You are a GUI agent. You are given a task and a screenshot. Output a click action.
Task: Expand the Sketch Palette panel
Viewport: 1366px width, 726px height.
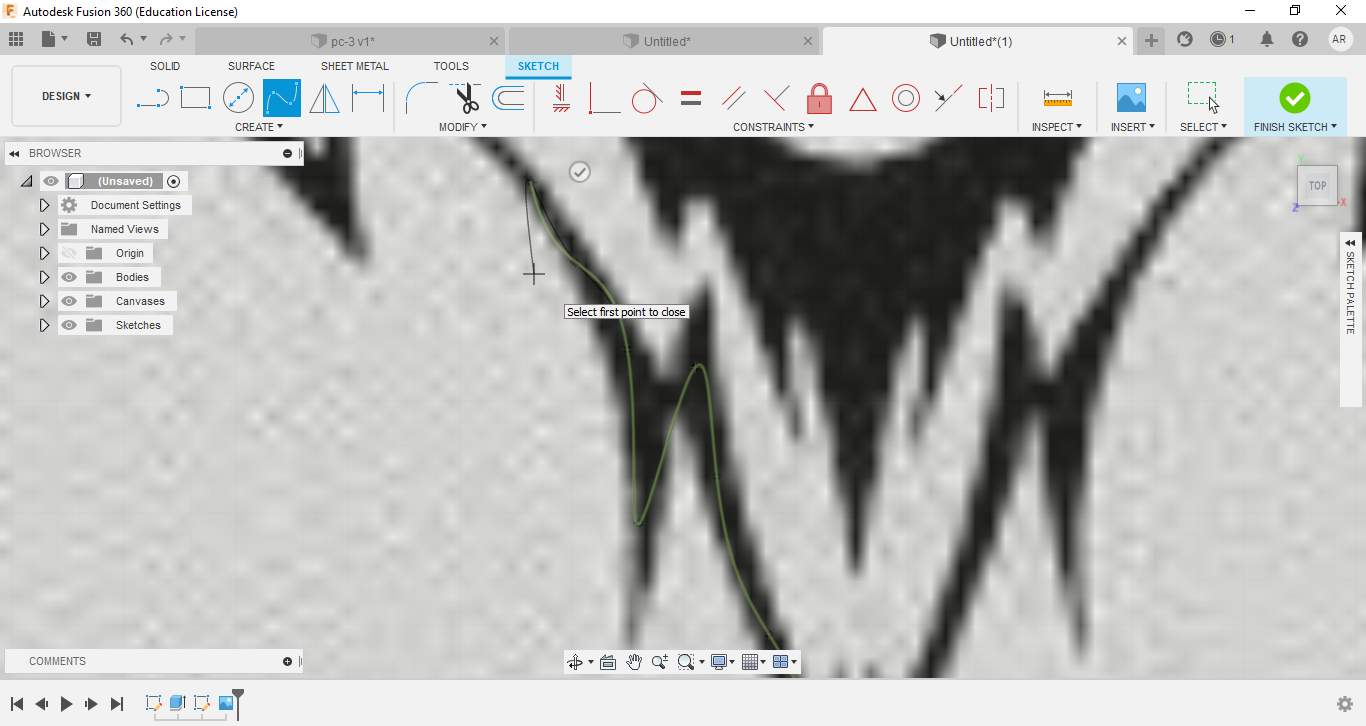pyautogui.click(x=1350, y=243)
